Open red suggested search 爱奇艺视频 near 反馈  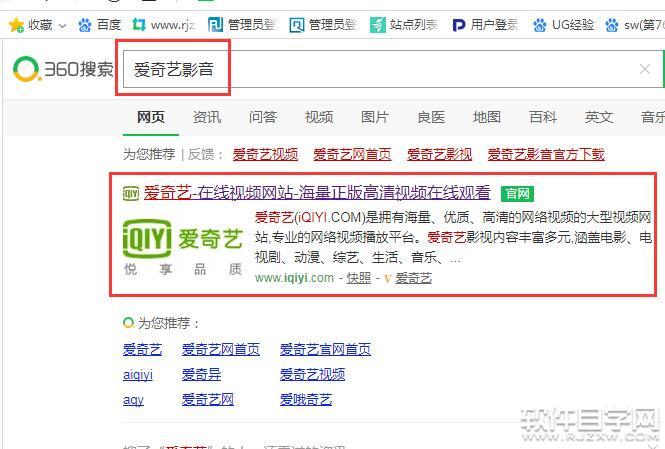(x=265, y=154)
